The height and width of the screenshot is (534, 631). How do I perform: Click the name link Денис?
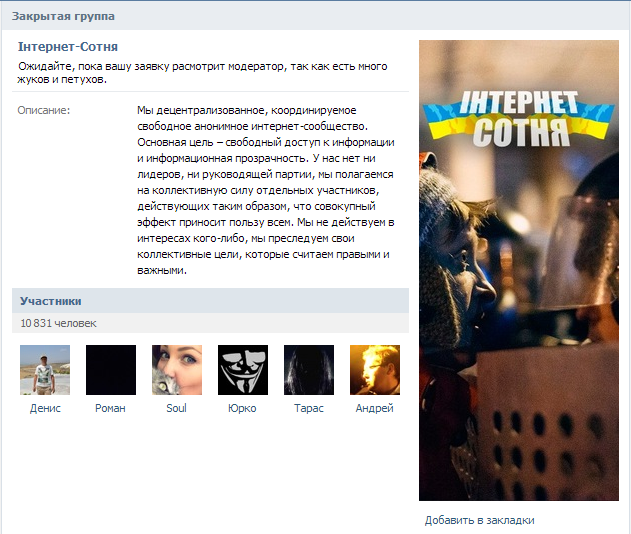click(45, 408)
